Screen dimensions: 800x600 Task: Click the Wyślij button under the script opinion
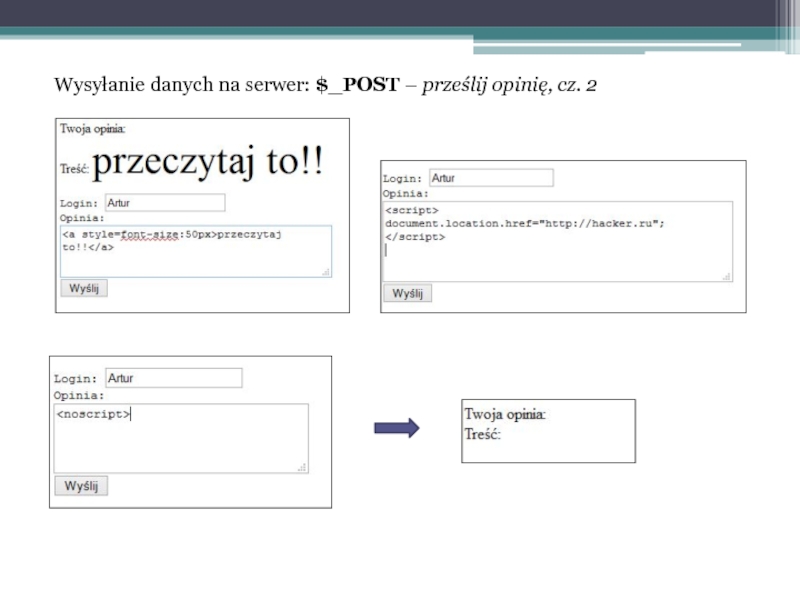[408, 293]
